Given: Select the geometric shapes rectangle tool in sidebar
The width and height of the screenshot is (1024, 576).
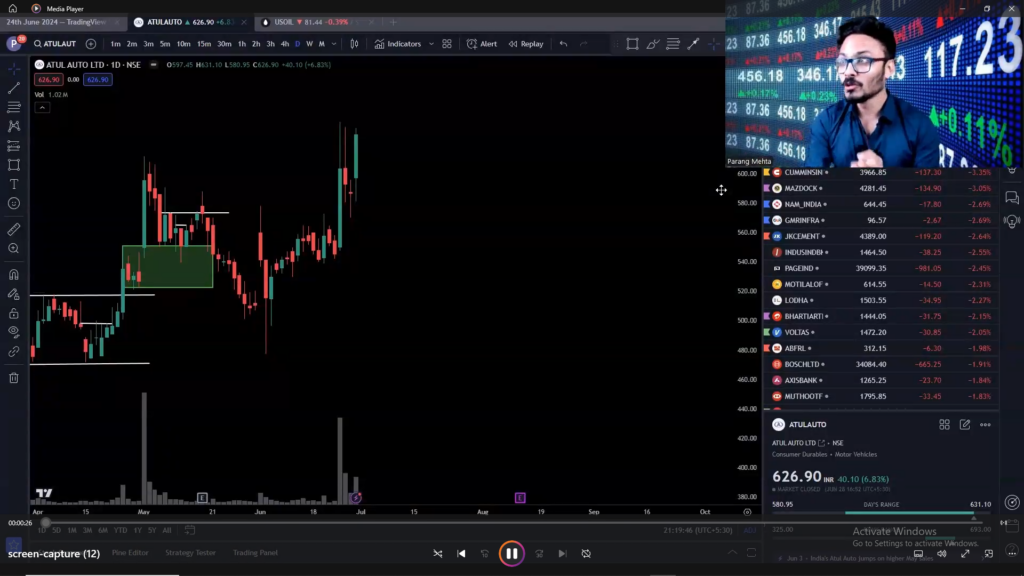Looking at the screenshot, I should 14,165.
